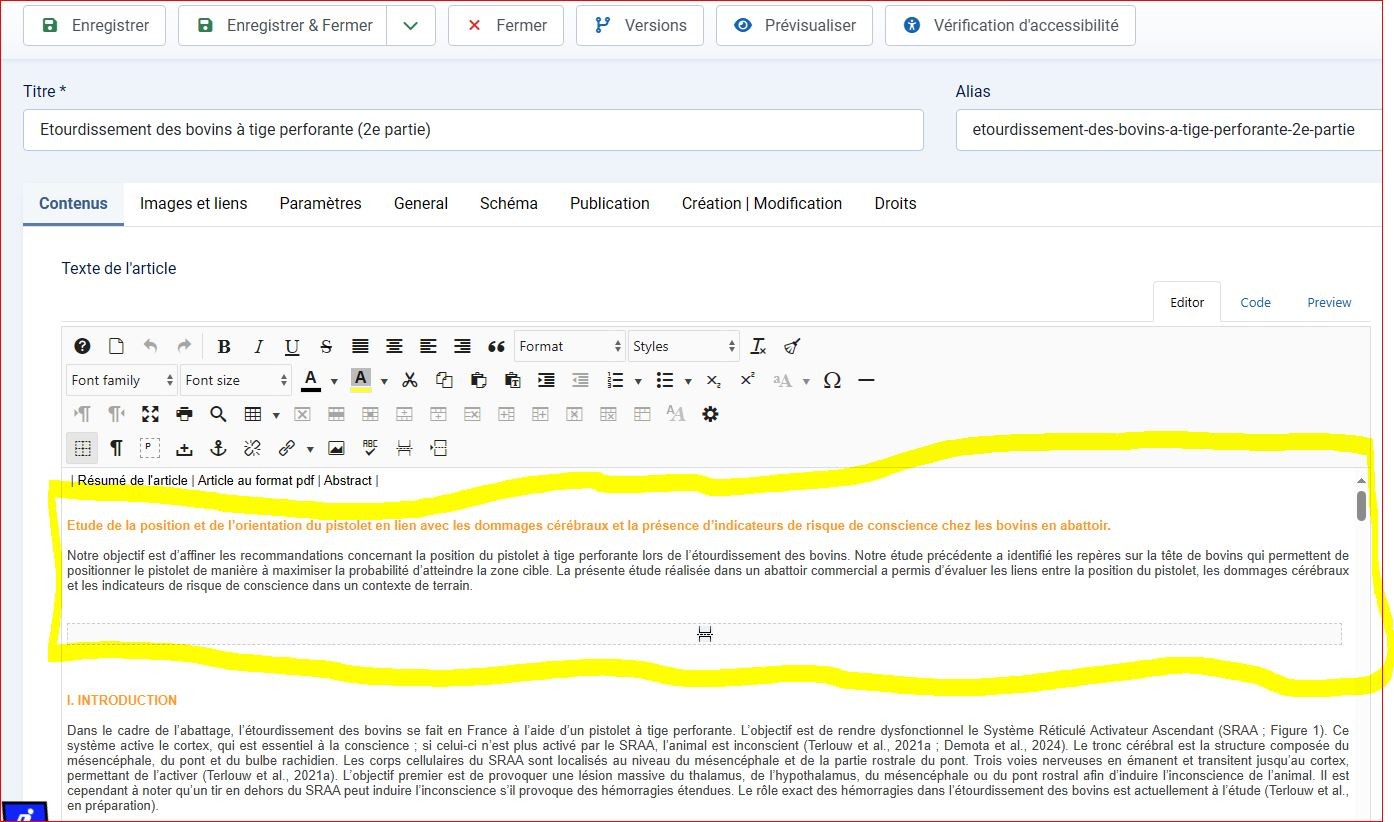Click the spellcheck ABC icon
The width and height of the screenshot is (1394, 822).
(x=370, y=448)
